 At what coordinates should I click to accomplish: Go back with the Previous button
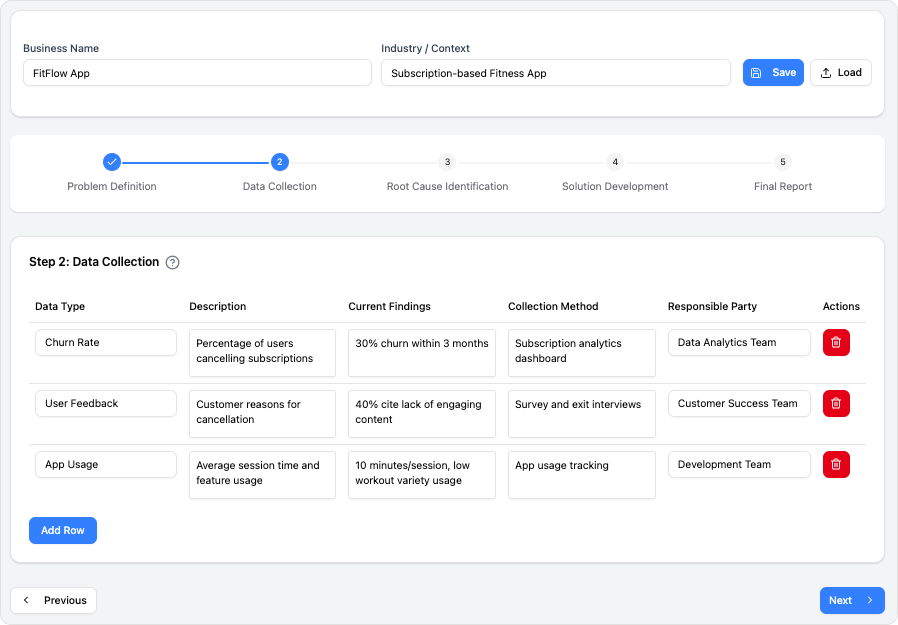(54, 600)
